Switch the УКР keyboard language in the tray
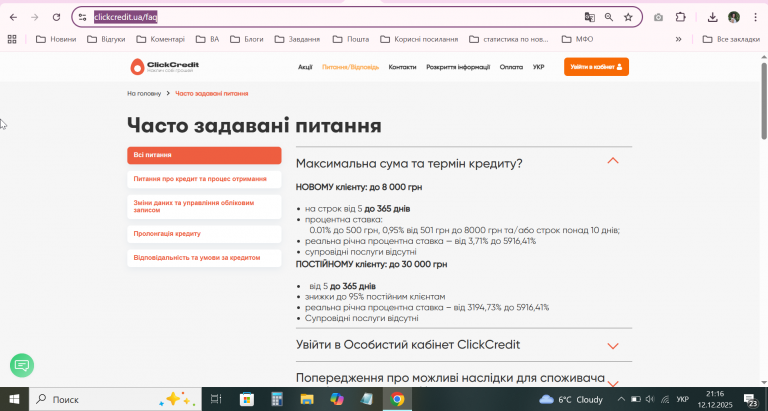Screen dimensions: 768x411 [682, 399]
